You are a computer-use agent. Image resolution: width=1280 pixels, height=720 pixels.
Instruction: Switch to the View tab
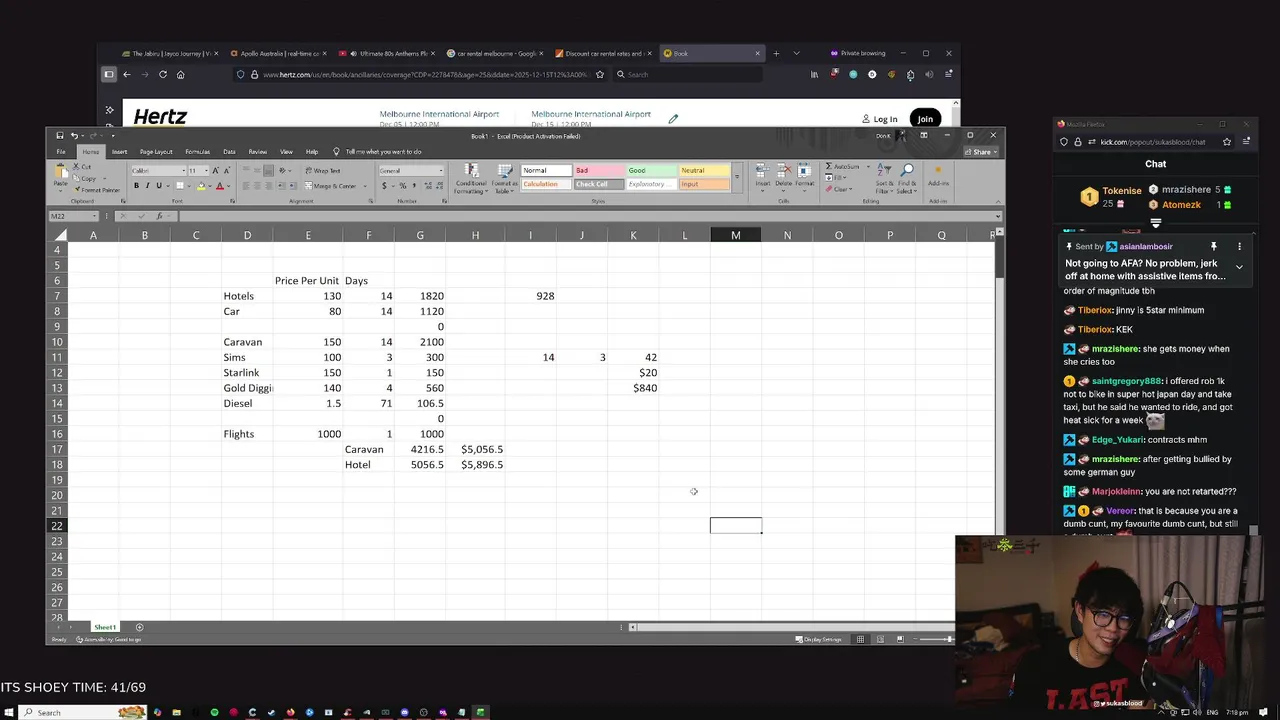point(286,152)
